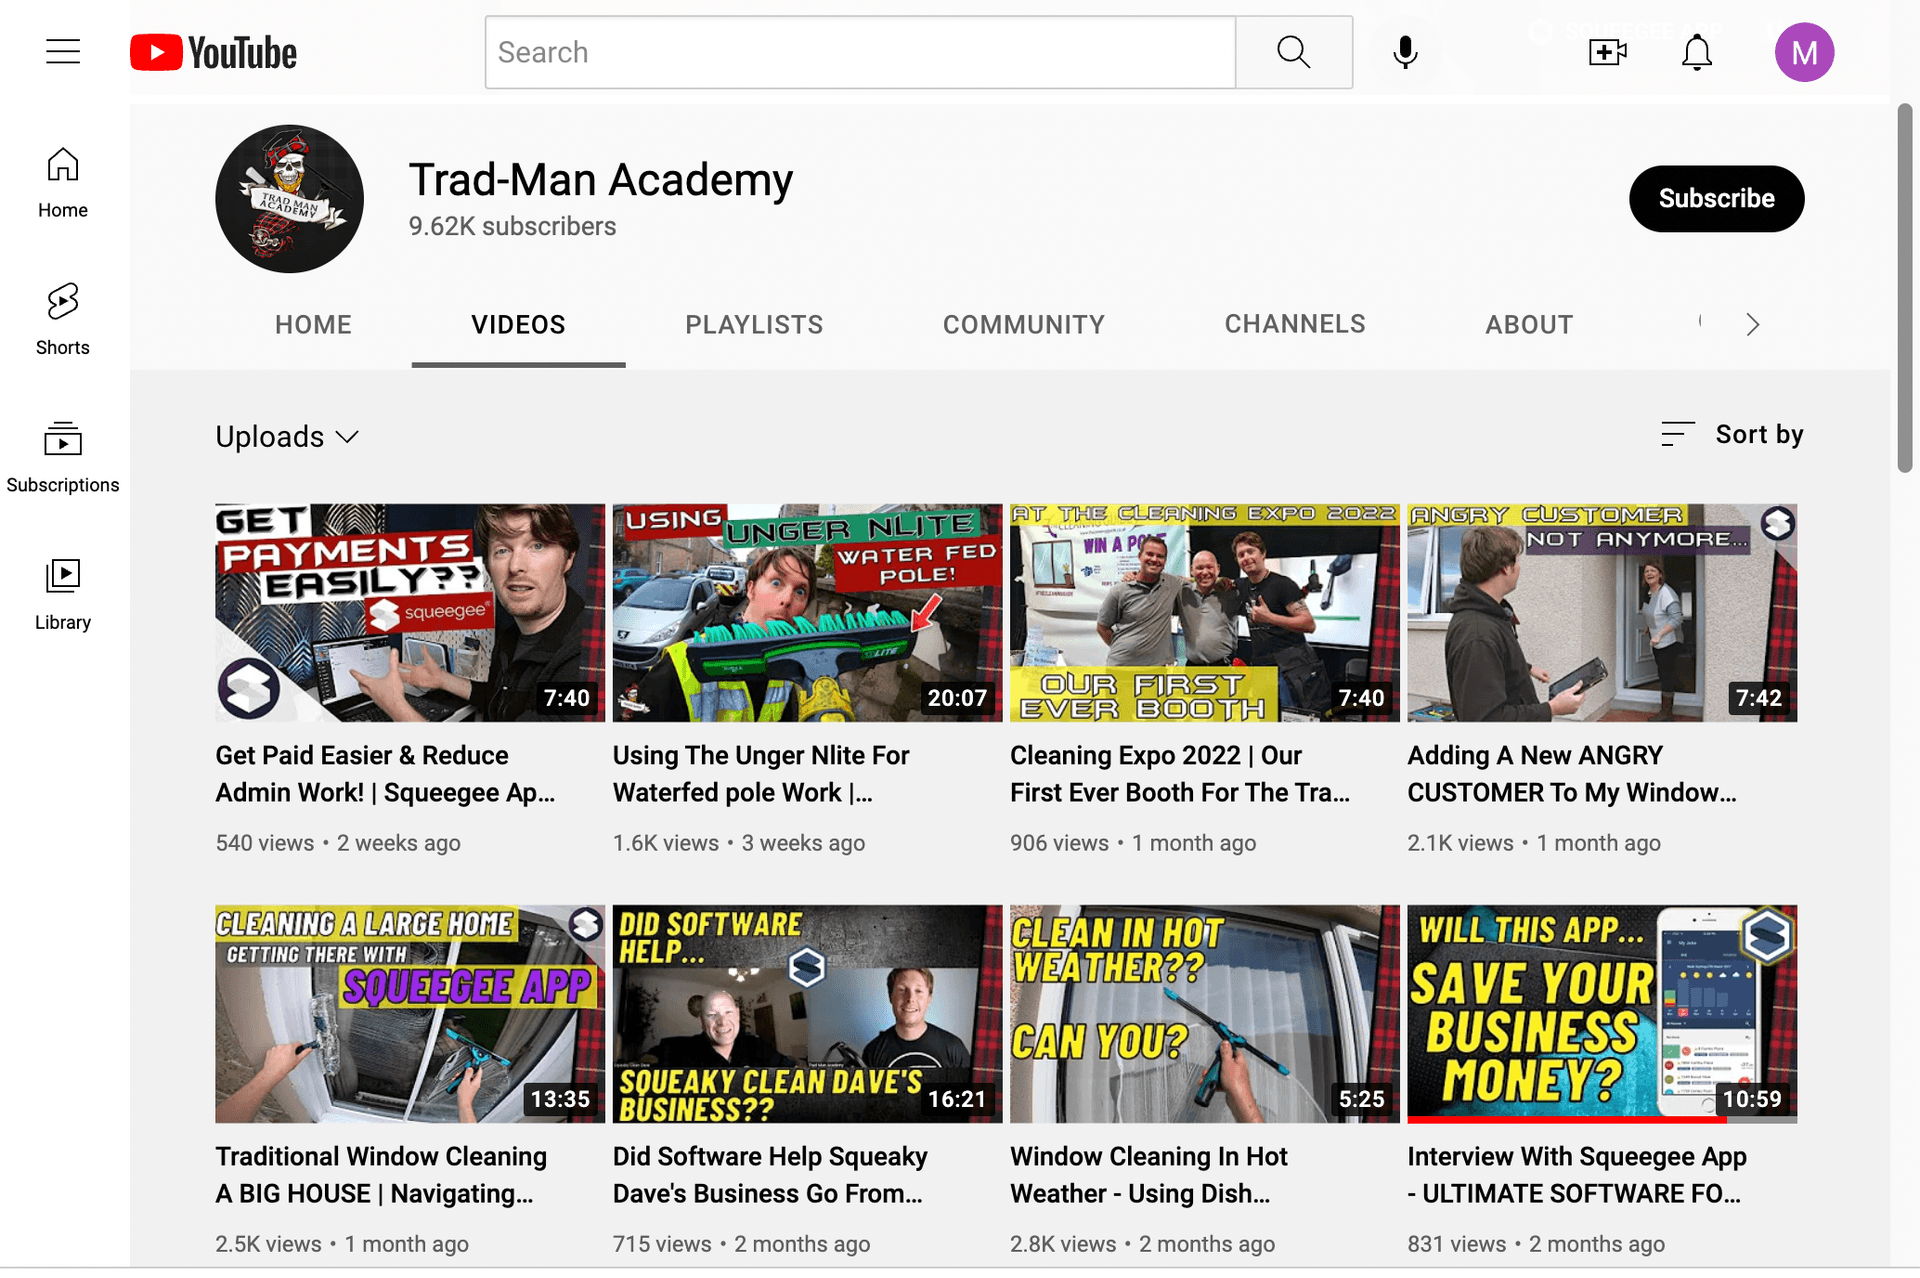This screenshot has width=1920, height=1278.
Task: Click '2.8K views • 2 months ago' text
Action: coord(1142,1244)
